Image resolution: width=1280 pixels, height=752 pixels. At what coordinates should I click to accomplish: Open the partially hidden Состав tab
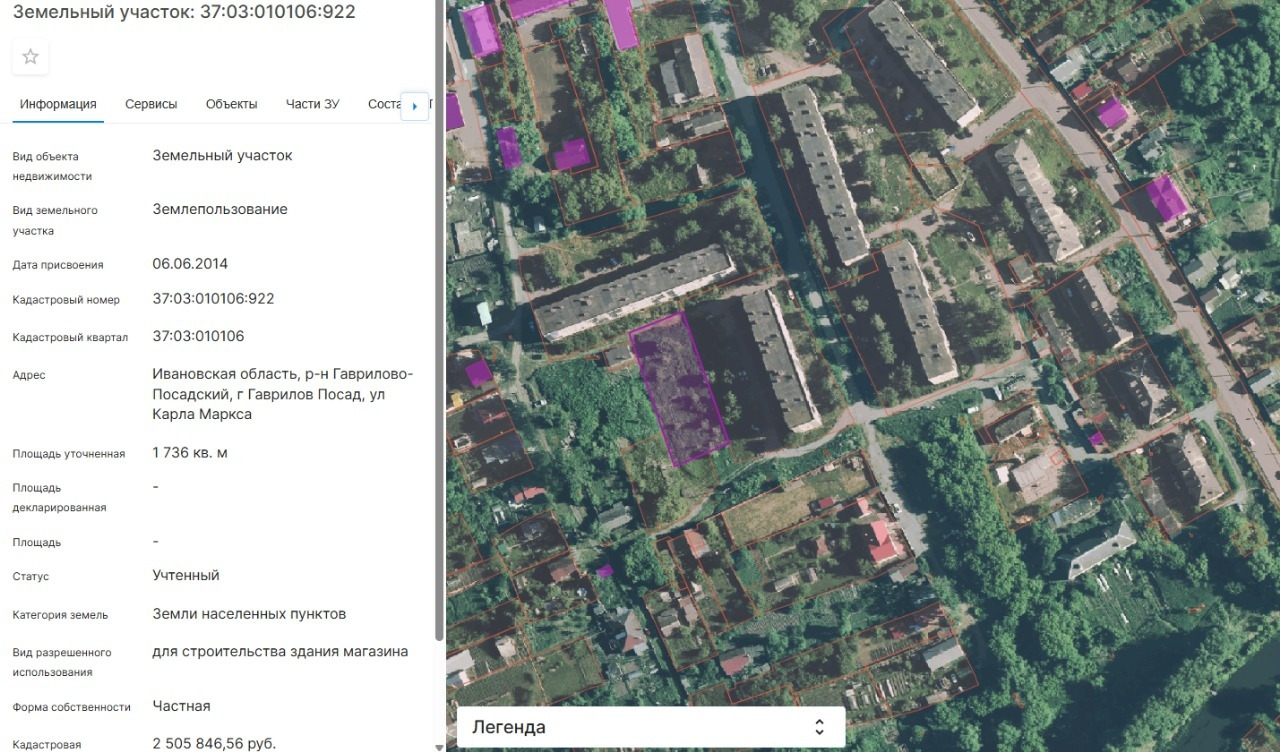pyautogui.click(x=384, y=104)
